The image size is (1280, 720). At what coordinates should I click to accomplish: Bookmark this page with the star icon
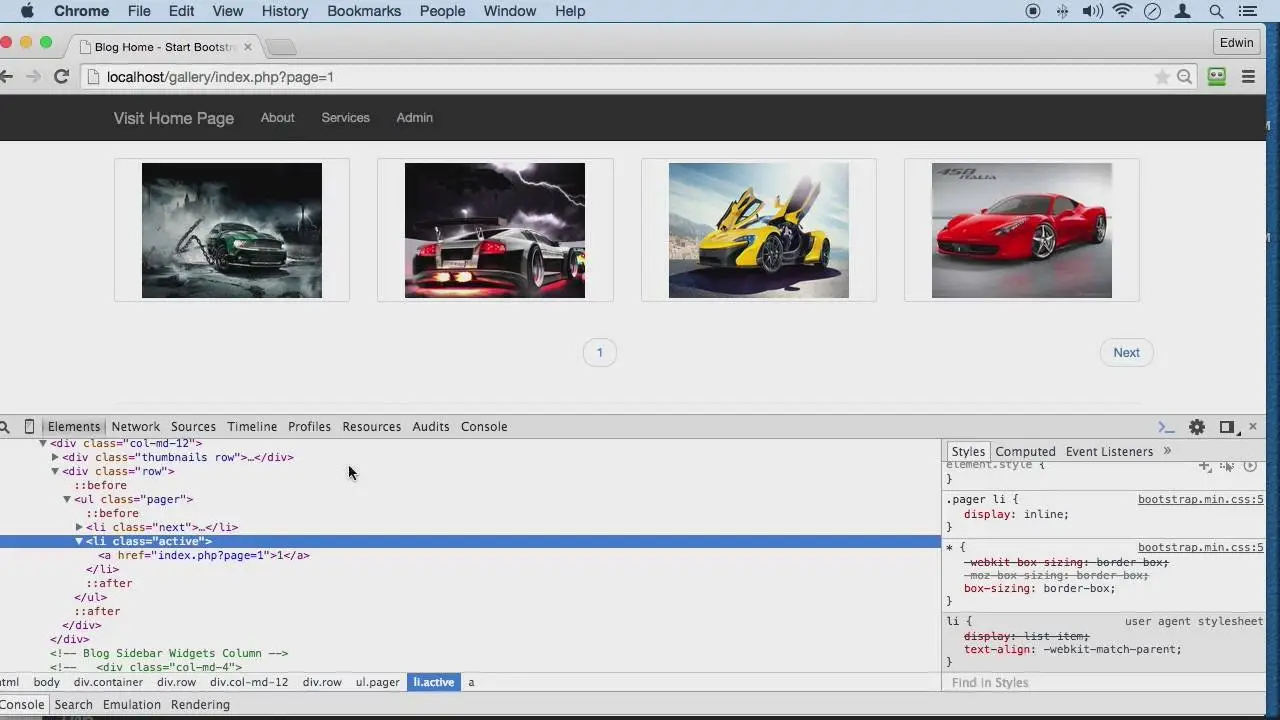[1162, 77]
